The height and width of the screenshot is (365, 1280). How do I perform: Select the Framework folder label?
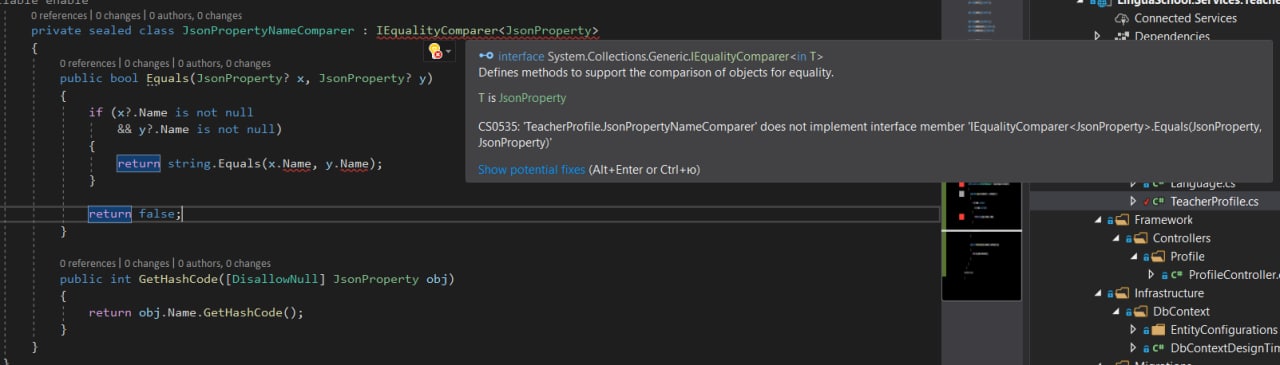[x=1163, y=220]
